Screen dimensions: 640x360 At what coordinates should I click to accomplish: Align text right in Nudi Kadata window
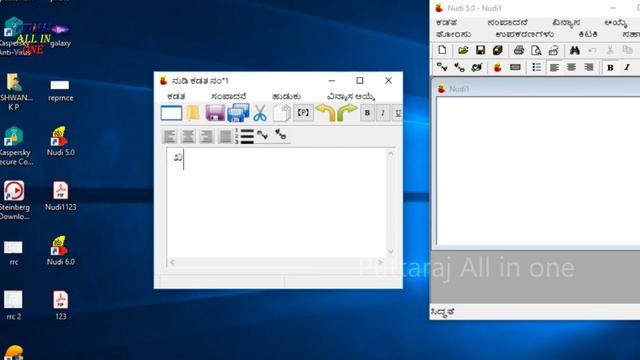click(207, 136)
